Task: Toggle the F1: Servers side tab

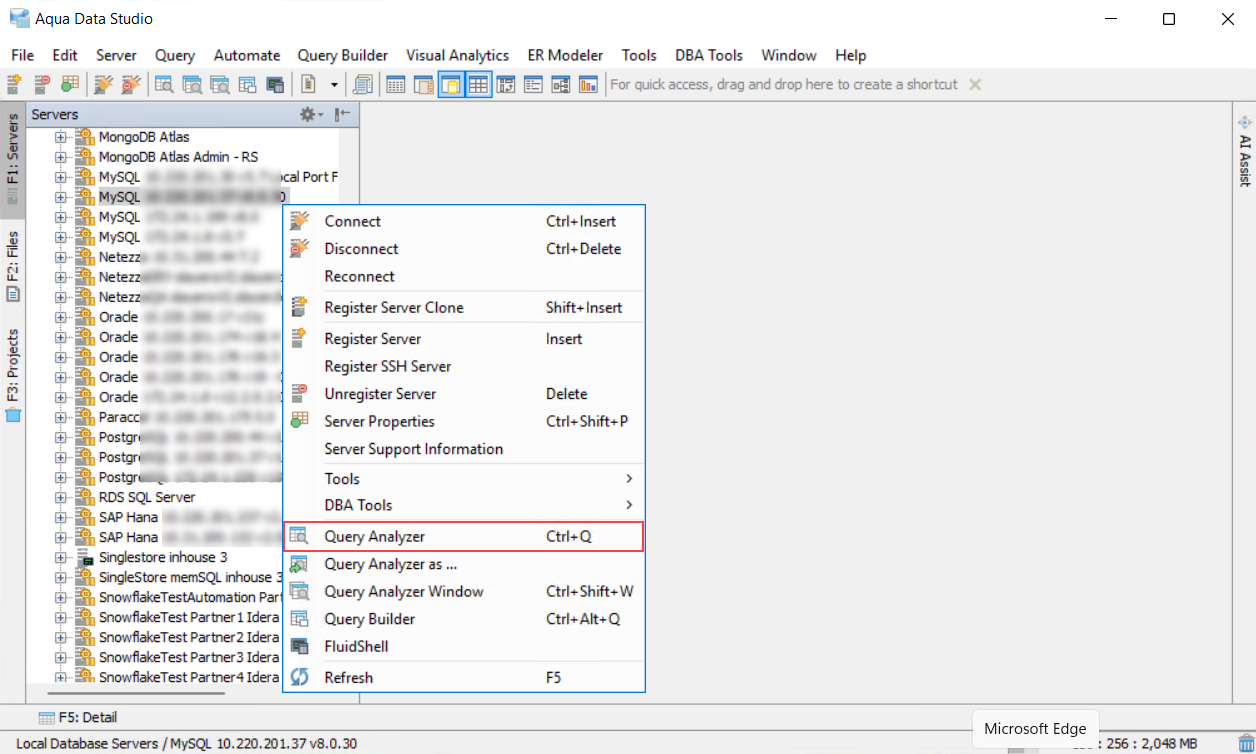Action: pos(13,158)
